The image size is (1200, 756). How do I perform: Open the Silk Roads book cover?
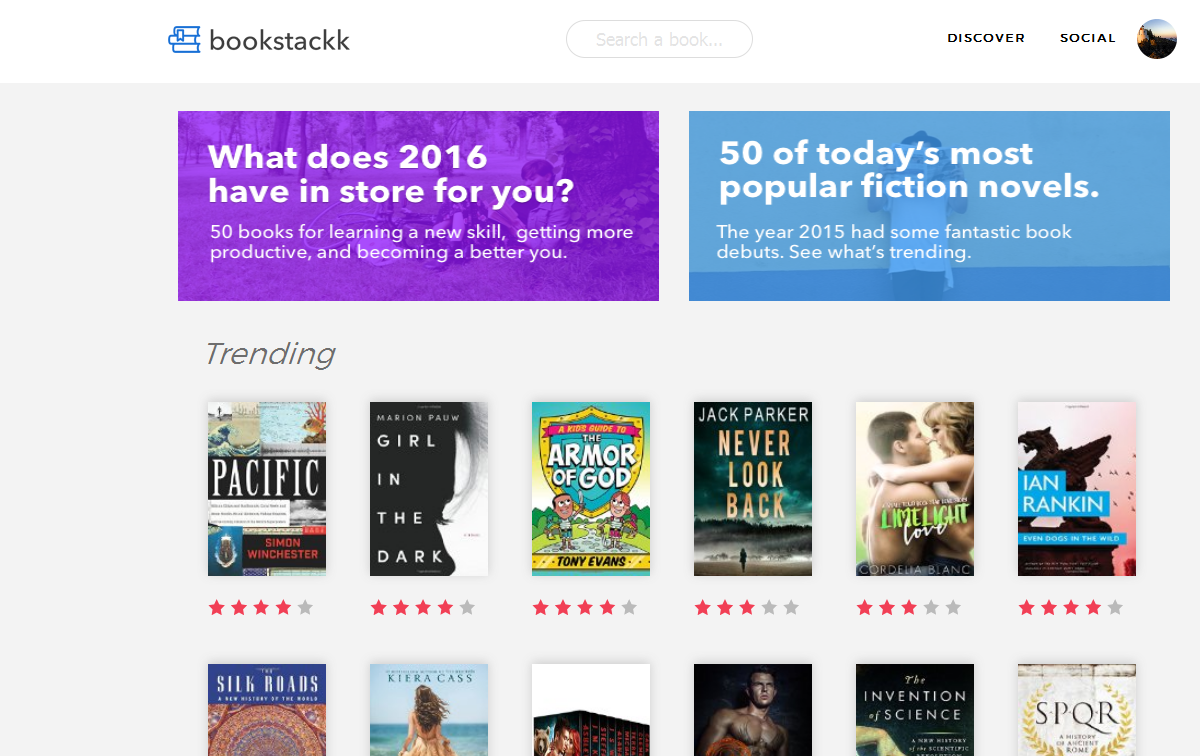[267, 710]
